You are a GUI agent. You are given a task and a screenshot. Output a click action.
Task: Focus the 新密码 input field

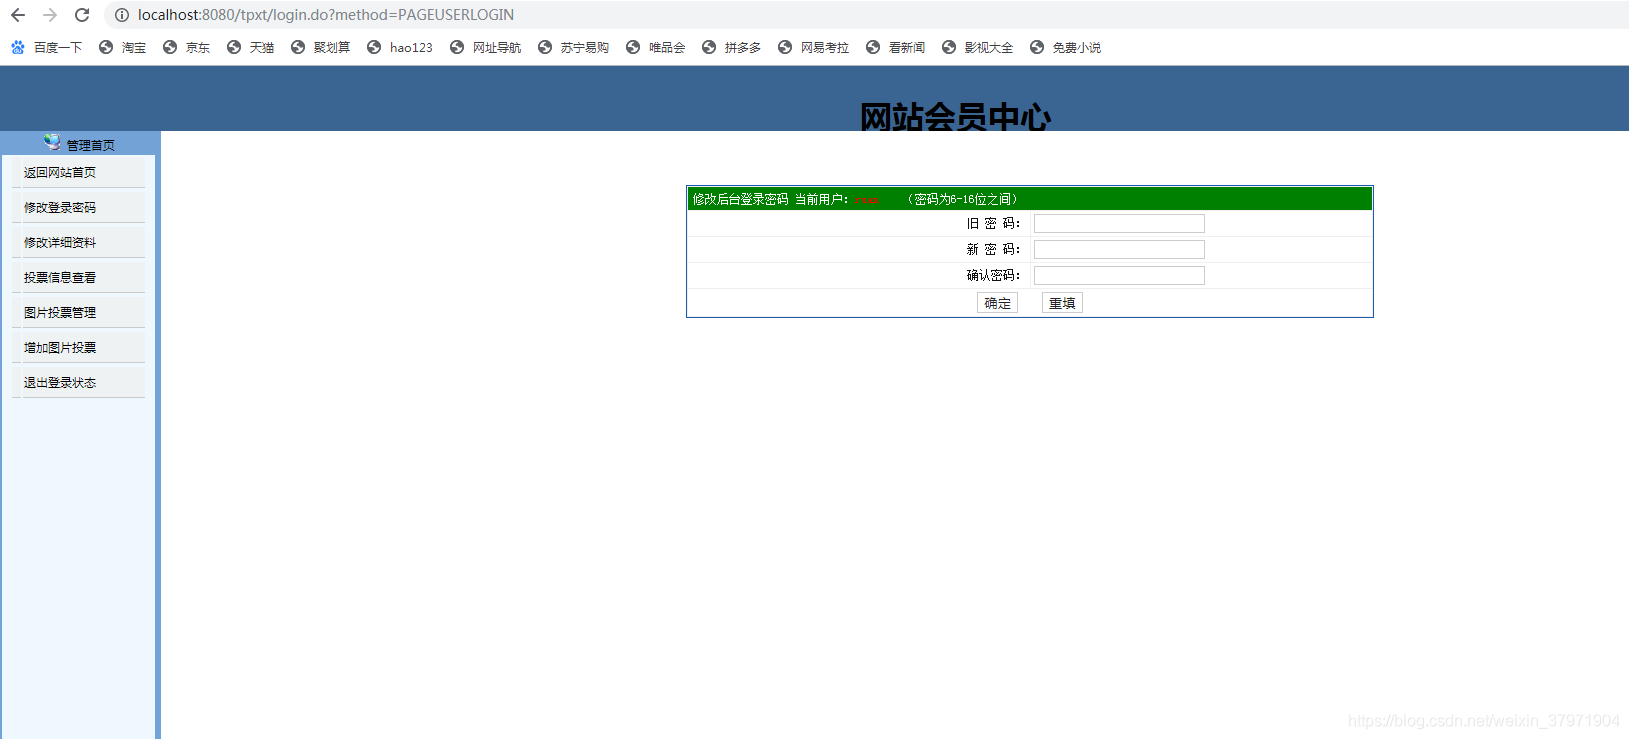[x=1119, y=250]
